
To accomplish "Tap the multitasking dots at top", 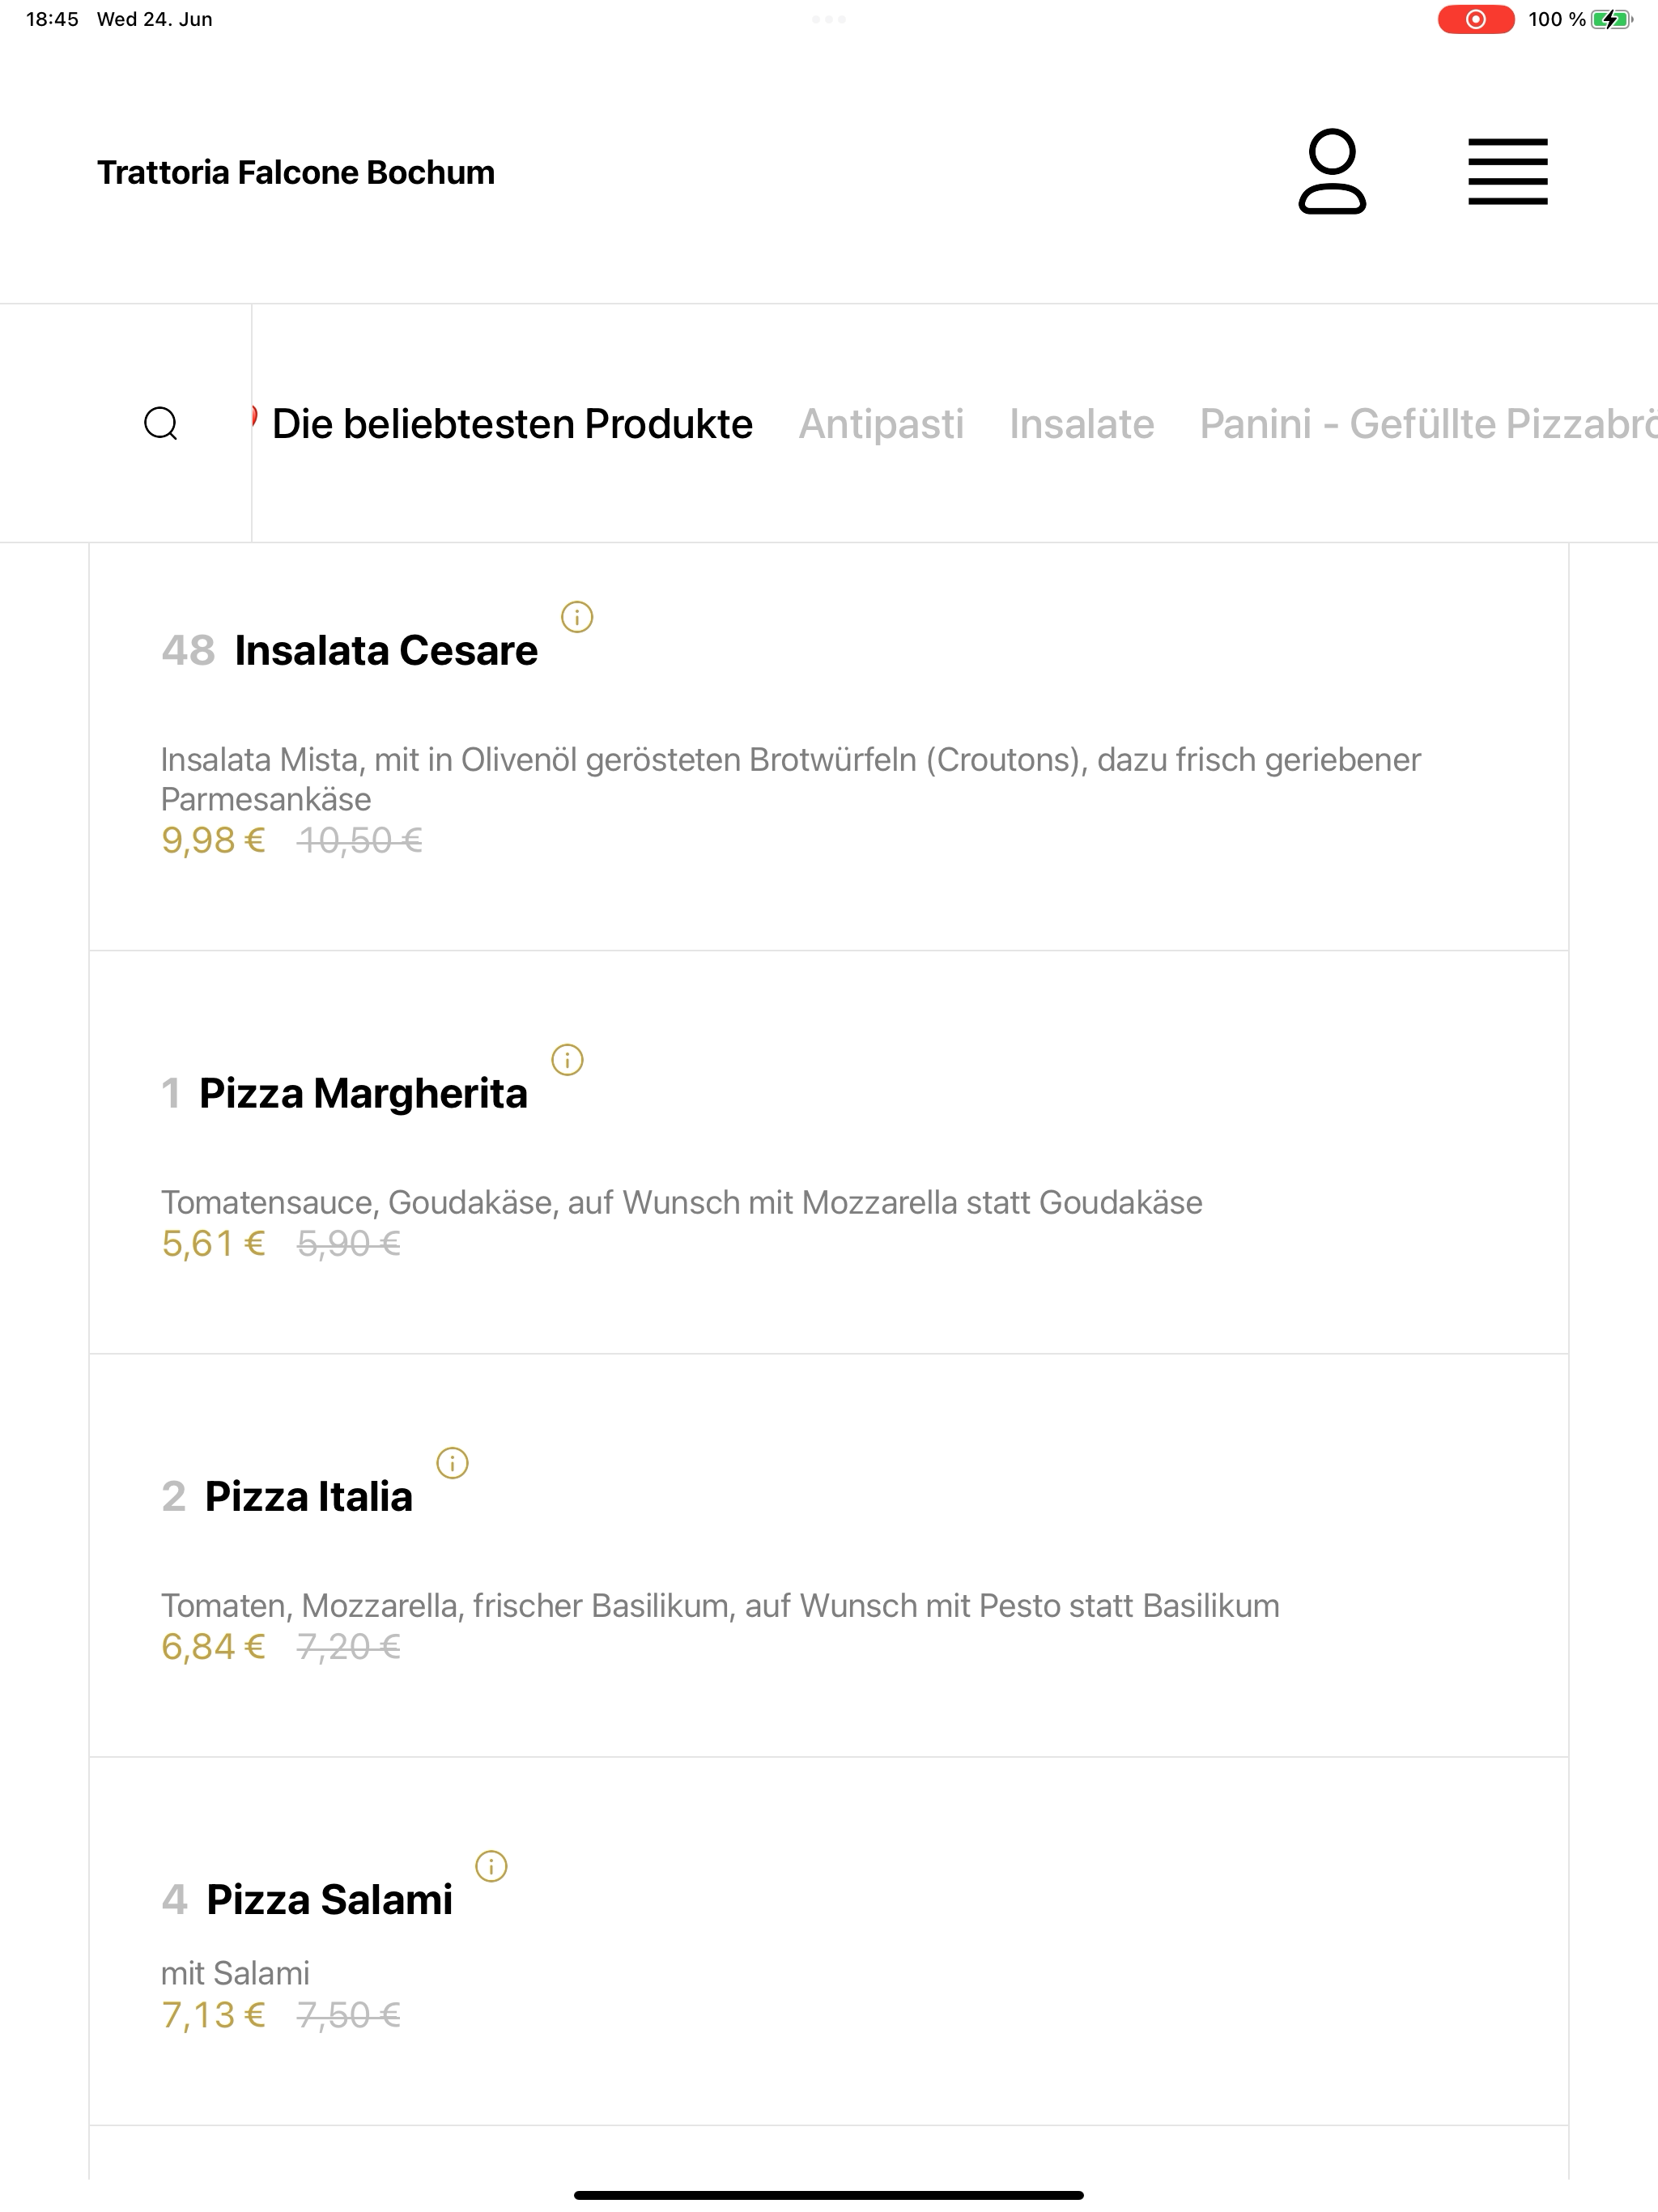I will pos(829,19).
